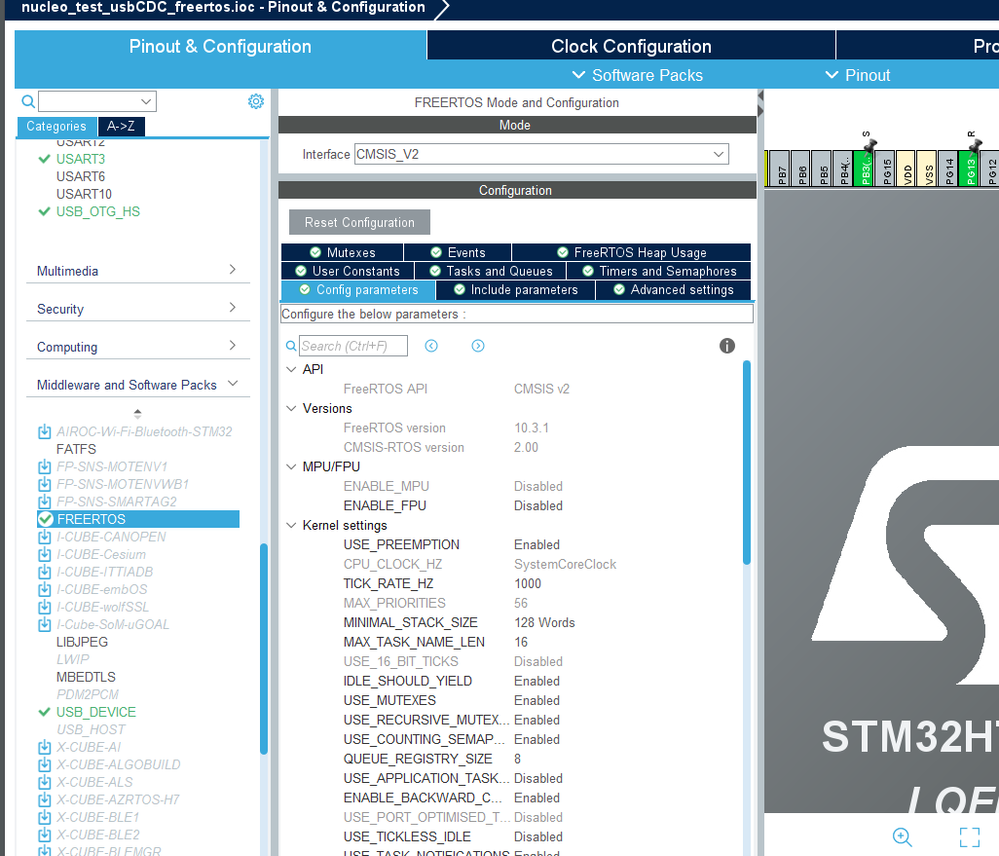
Task: Click download icon beside X-CUBE-ALGOBUILD
Action: coord(45,764)
